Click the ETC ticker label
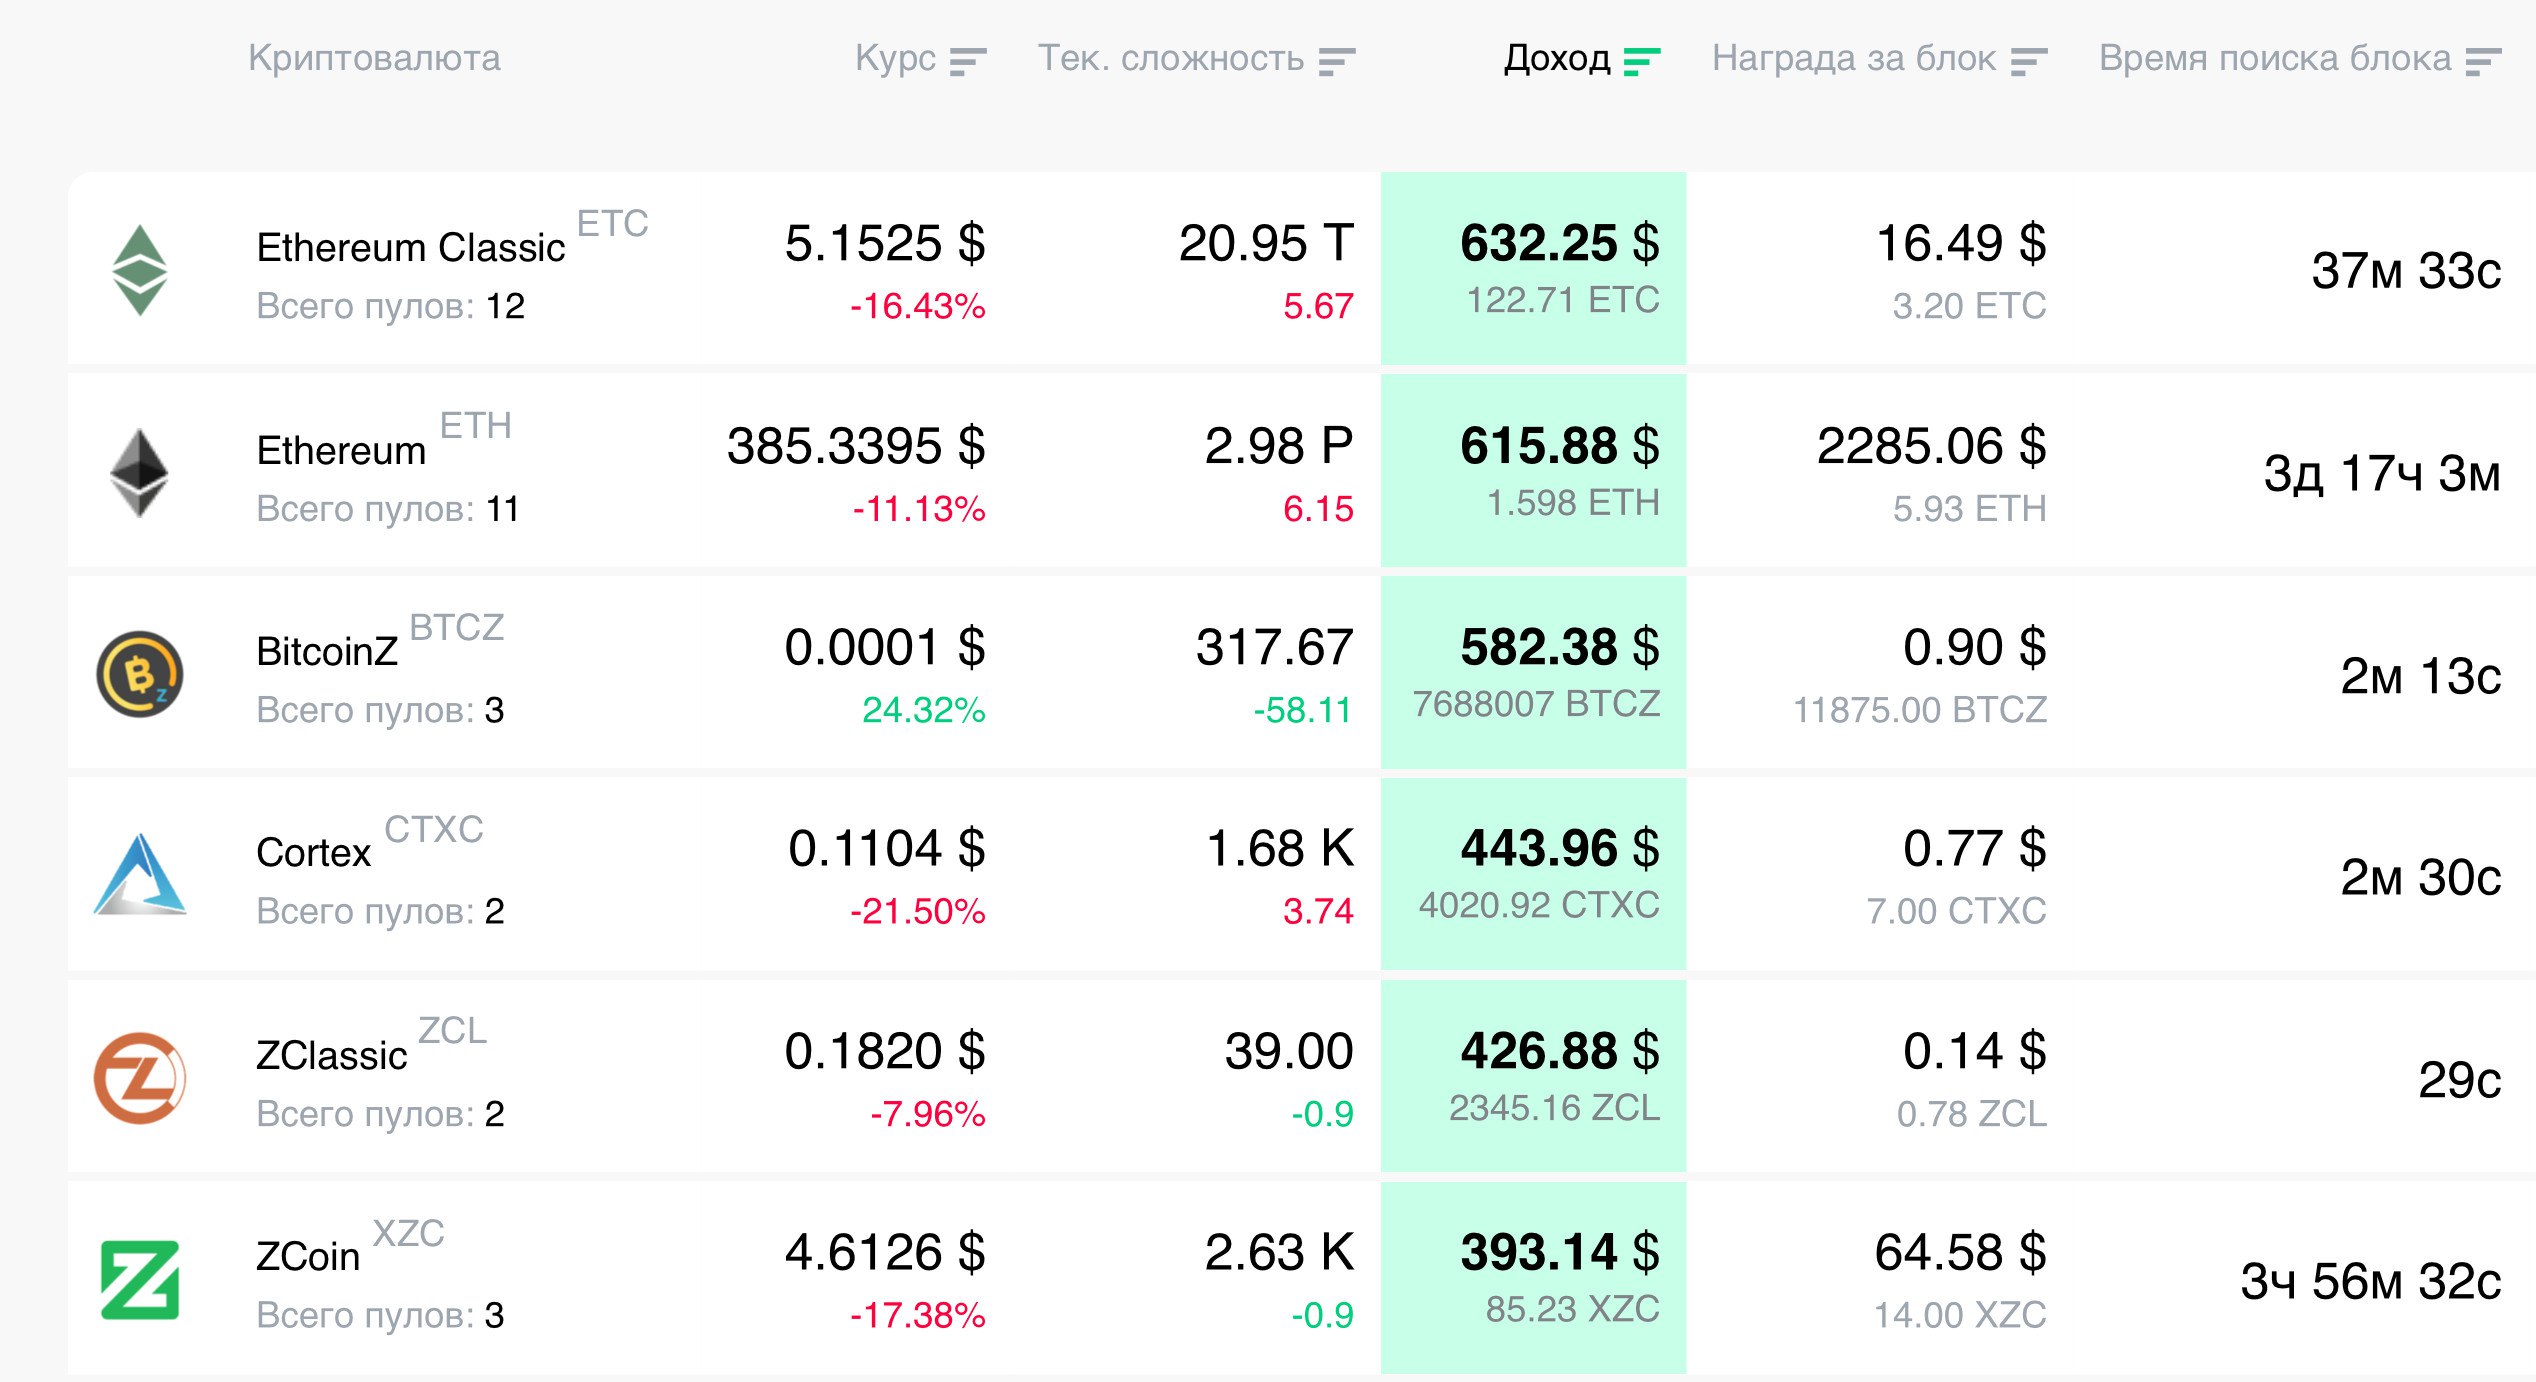Screen dimensions: 2536x1382 (613, 223)
